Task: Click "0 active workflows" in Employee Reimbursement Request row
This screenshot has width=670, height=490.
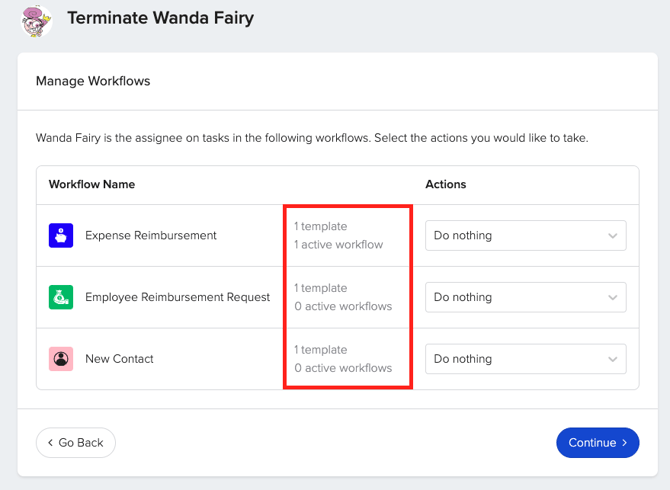Action: 343,306
